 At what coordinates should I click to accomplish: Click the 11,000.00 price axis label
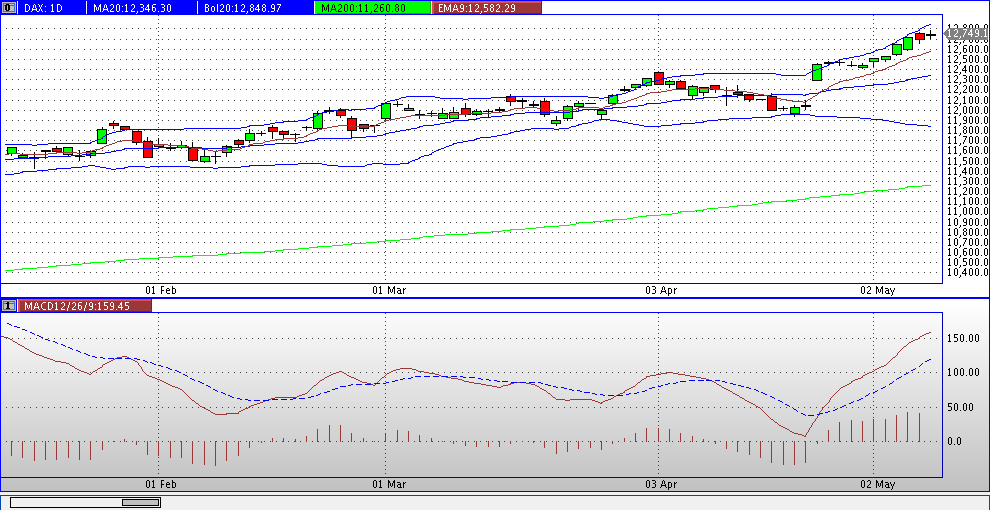pos(966,211)
